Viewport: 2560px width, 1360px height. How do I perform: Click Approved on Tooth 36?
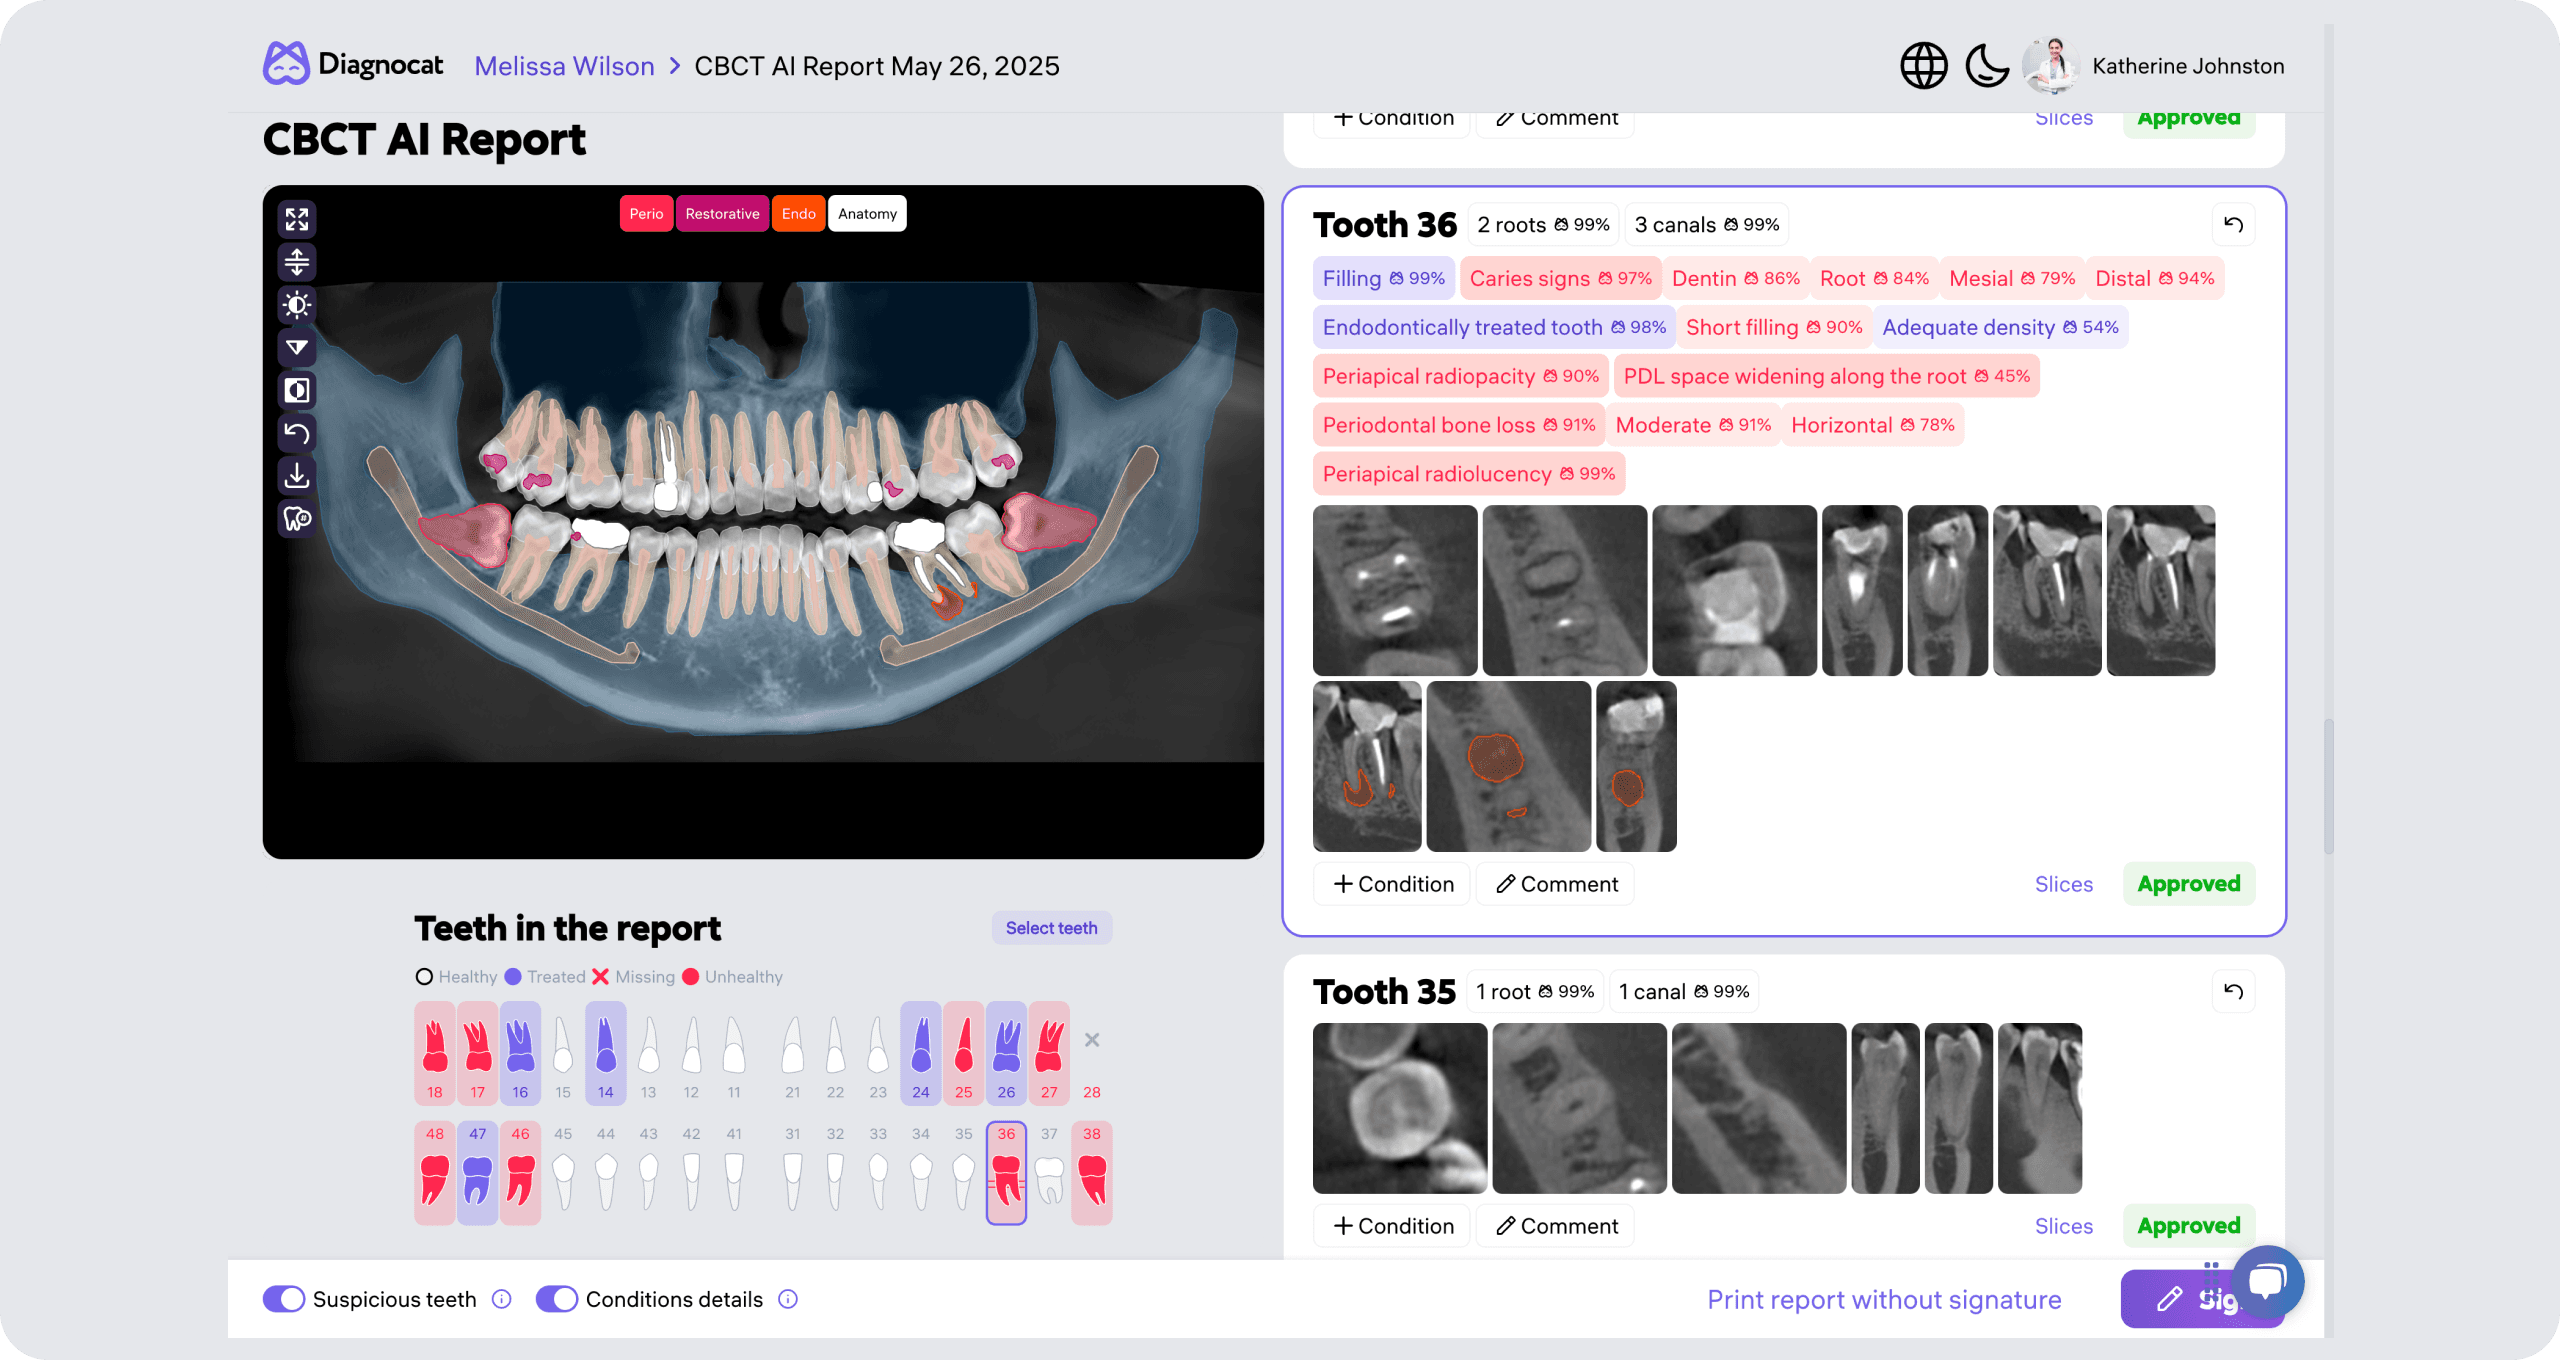pos(2189,884)
